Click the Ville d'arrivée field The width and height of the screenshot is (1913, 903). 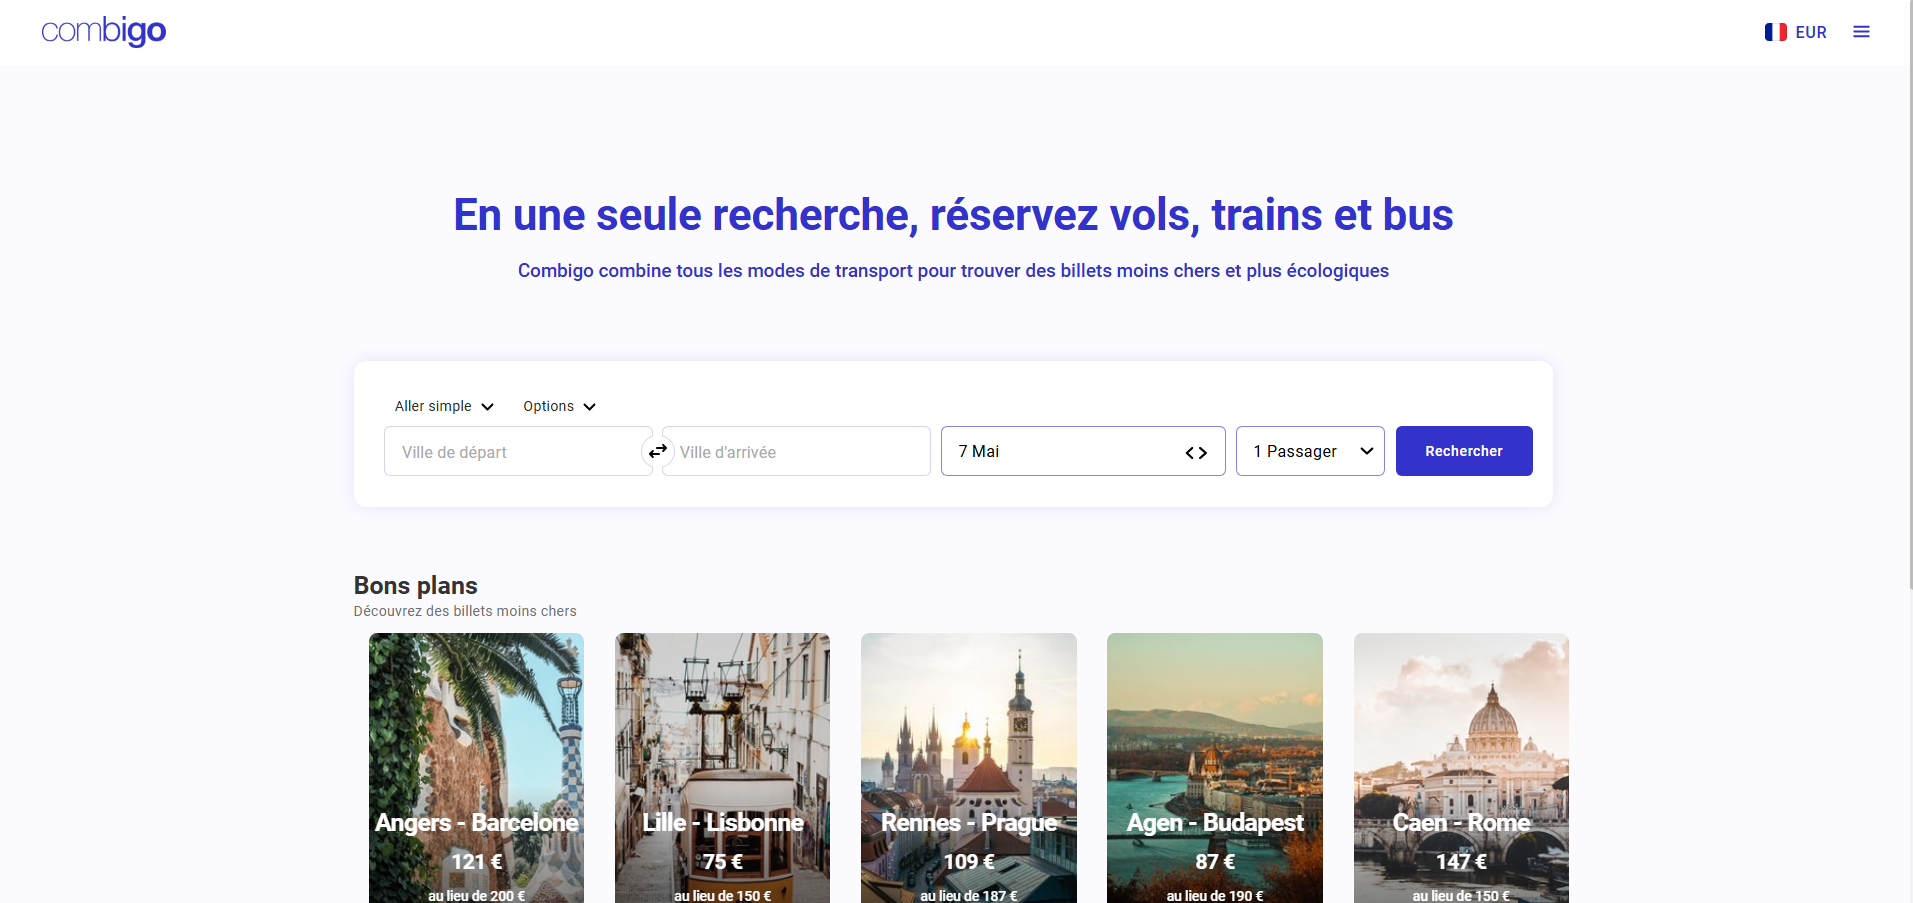click(796, 451)
